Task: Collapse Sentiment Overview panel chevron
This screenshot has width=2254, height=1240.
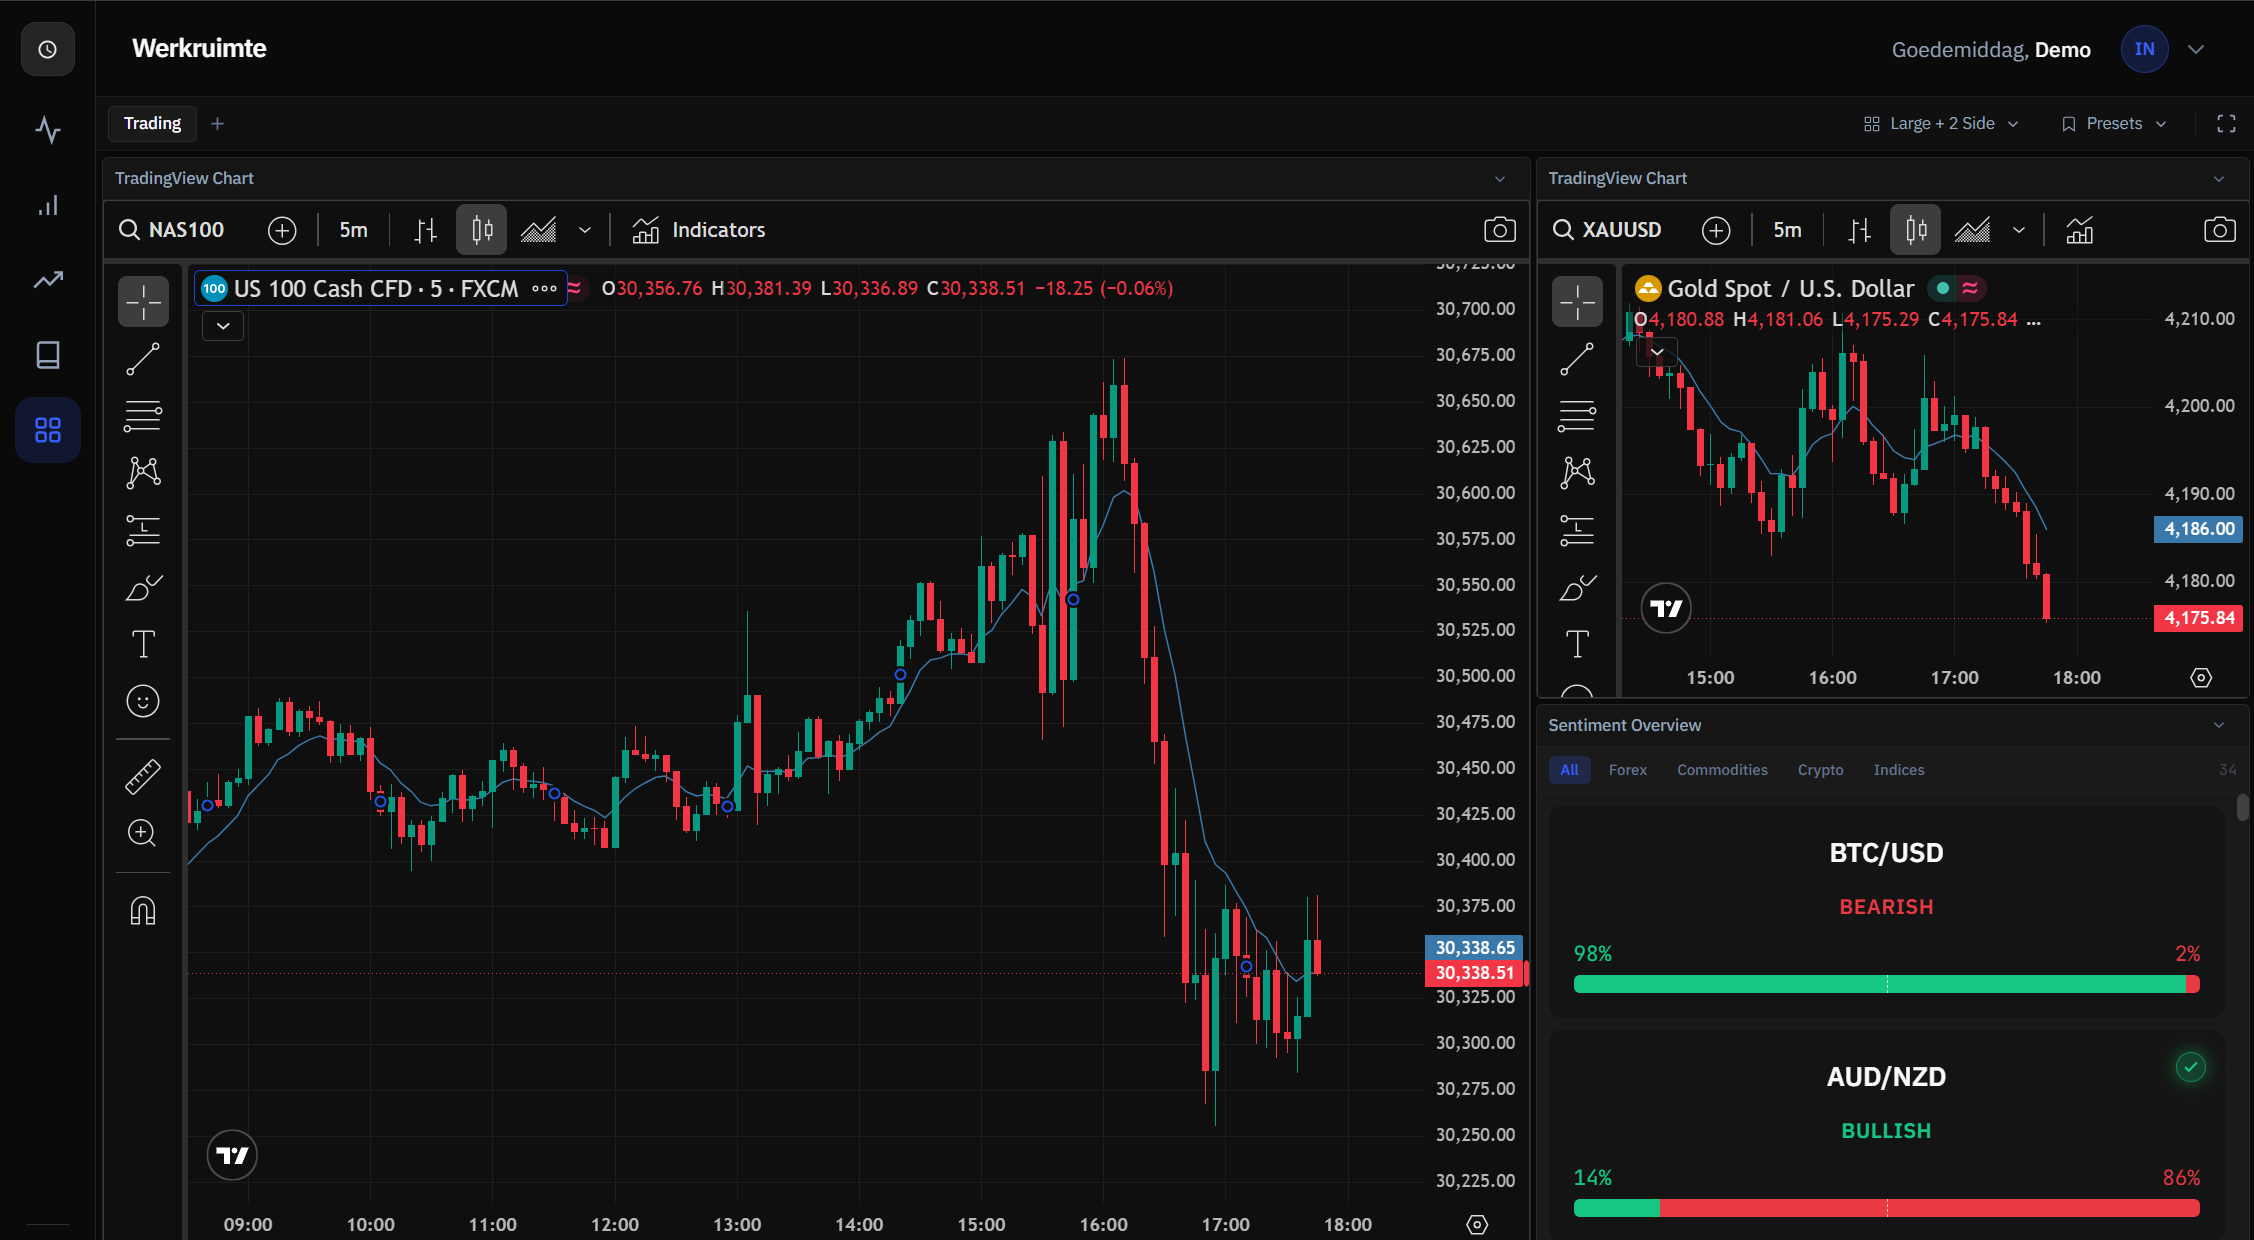Action: pos(2219,726)
